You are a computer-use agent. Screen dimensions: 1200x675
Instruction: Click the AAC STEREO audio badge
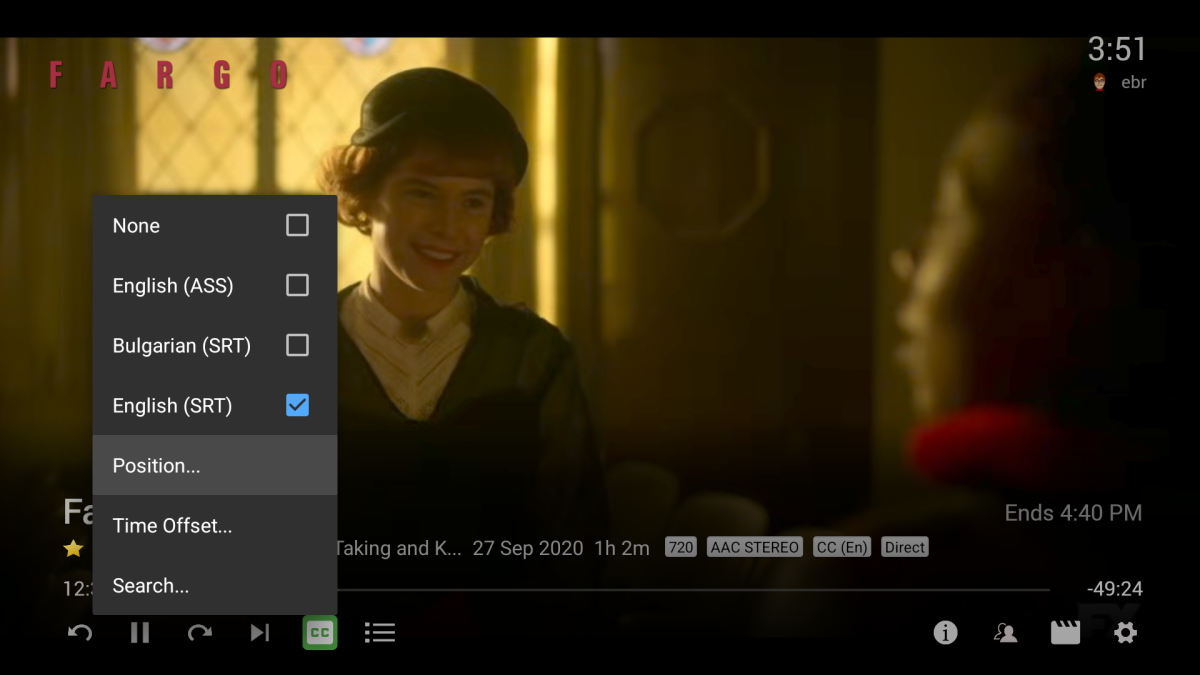pyautogui.click(x=754, y=547)
